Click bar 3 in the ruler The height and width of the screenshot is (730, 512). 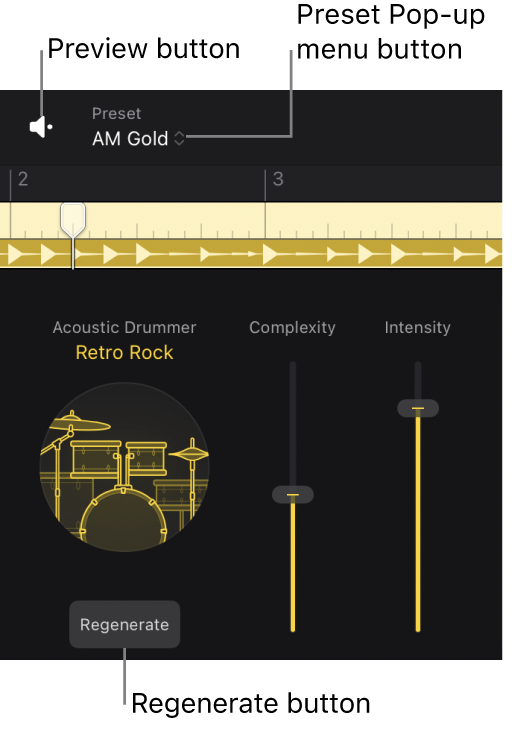pos(278,179)
